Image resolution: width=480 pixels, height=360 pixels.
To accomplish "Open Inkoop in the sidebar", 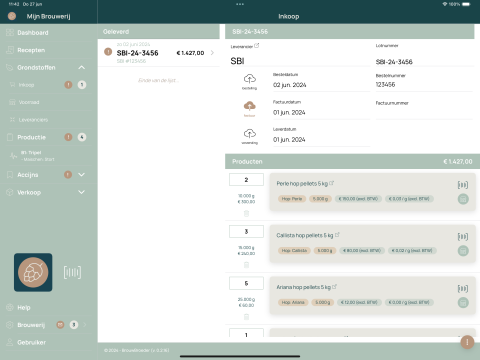I will [26, 85].
